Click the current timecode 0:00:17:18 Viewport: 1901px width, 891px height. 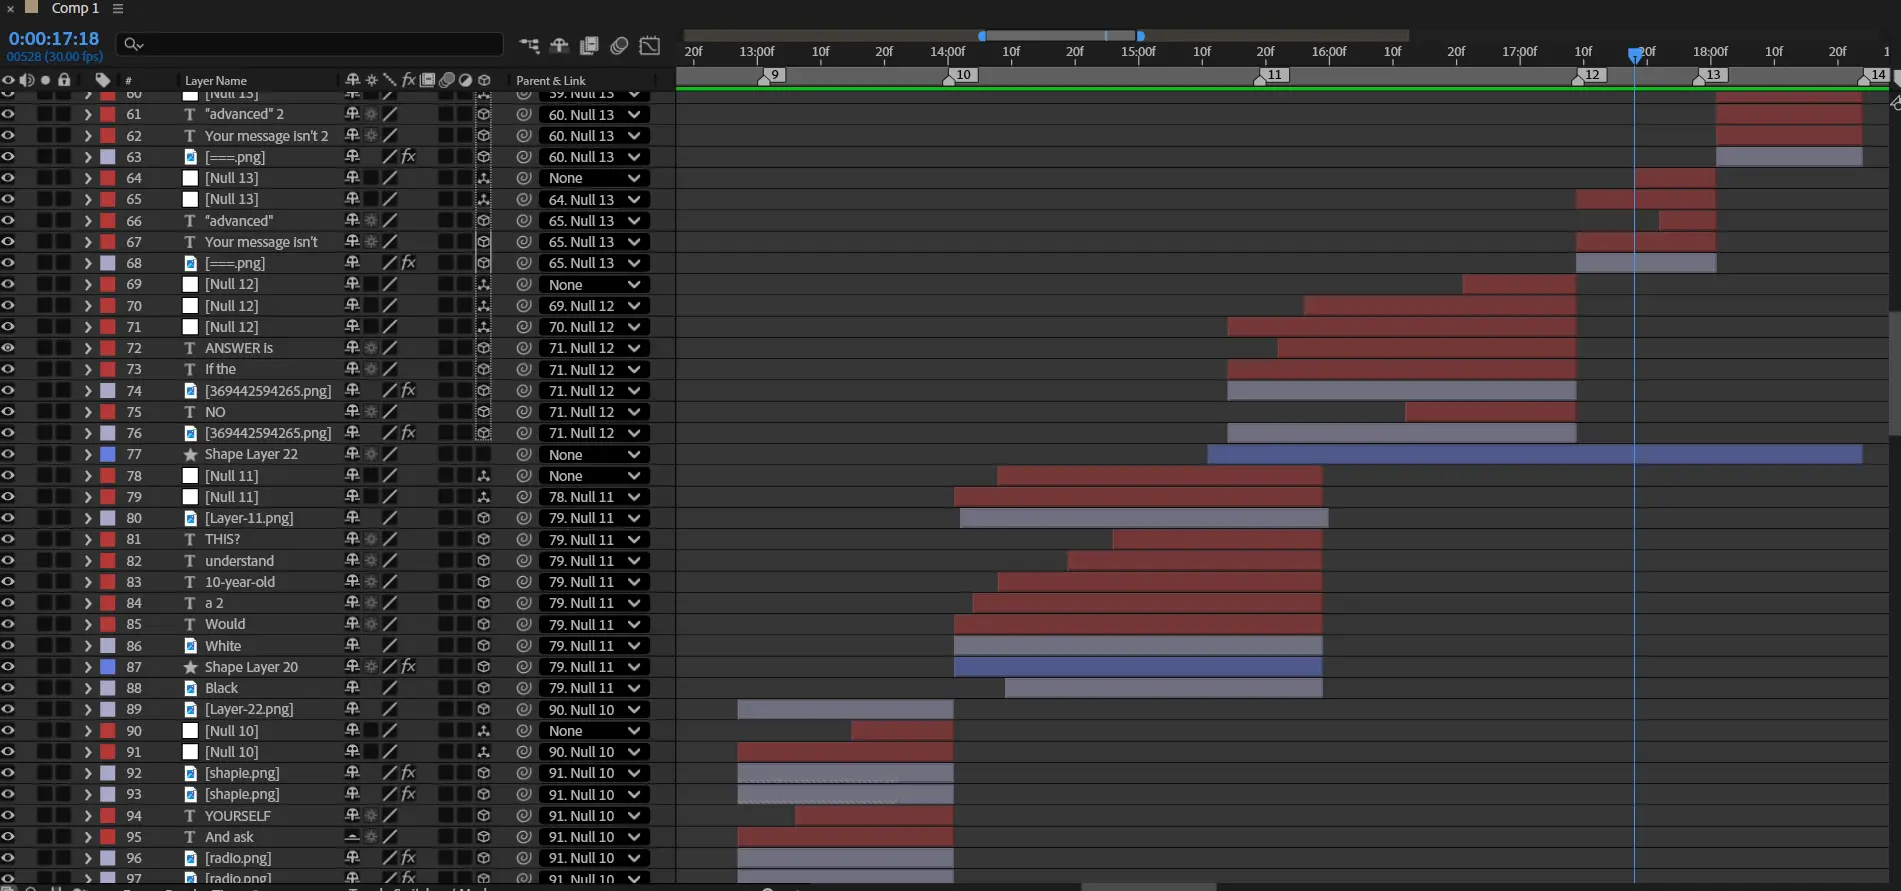[54, 39]
